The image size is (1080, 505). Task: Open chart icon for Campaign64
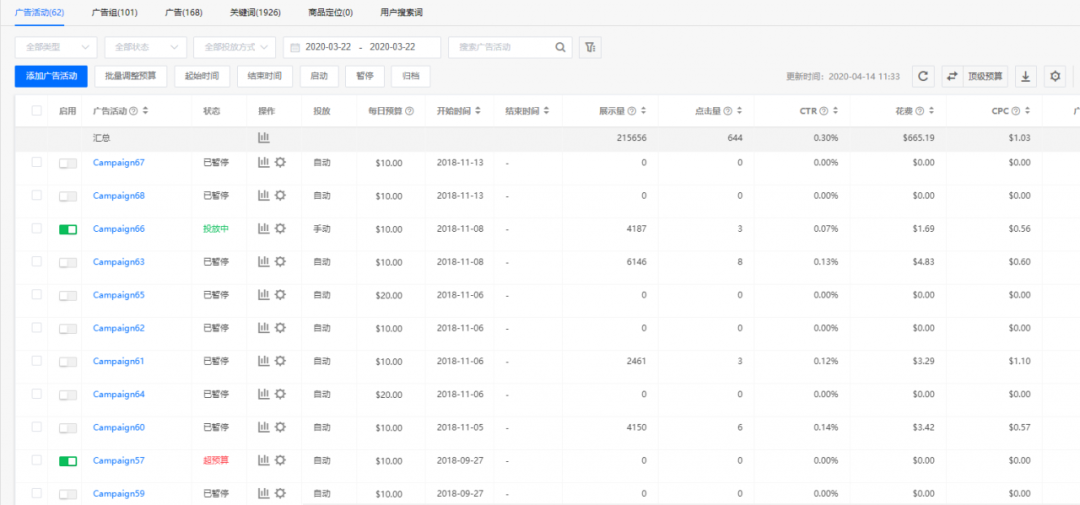263,393
